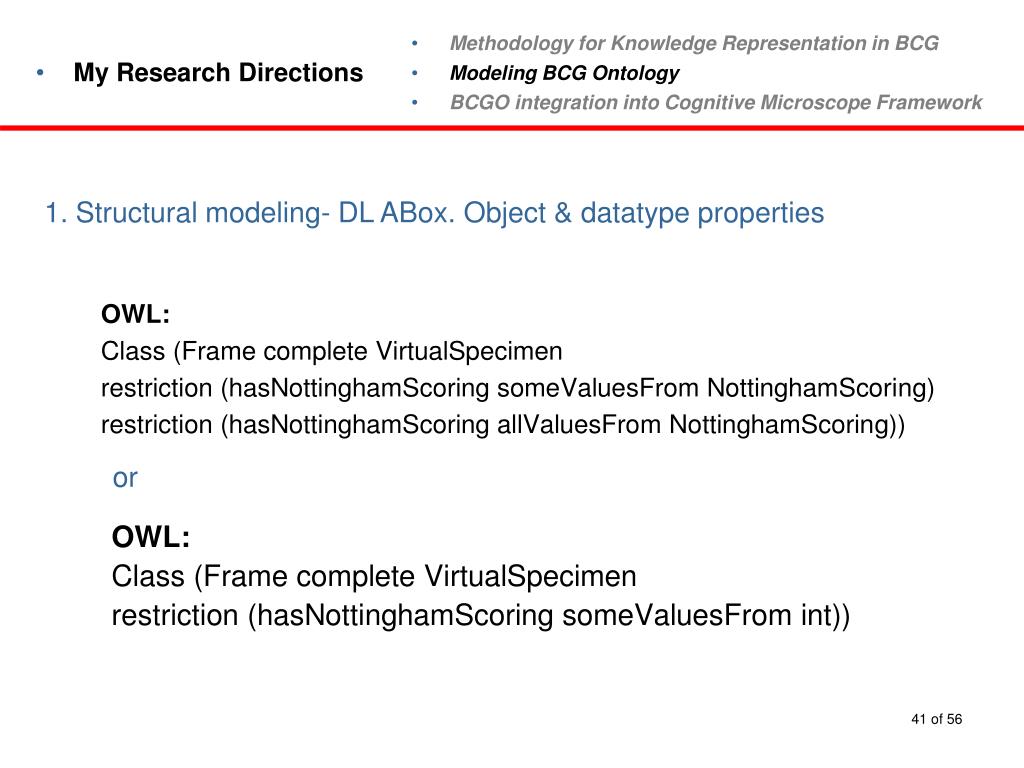The image size is (1024, 768).
Task: Click bullet beside Modeling BCG Ontology
Action: (414, 73)
